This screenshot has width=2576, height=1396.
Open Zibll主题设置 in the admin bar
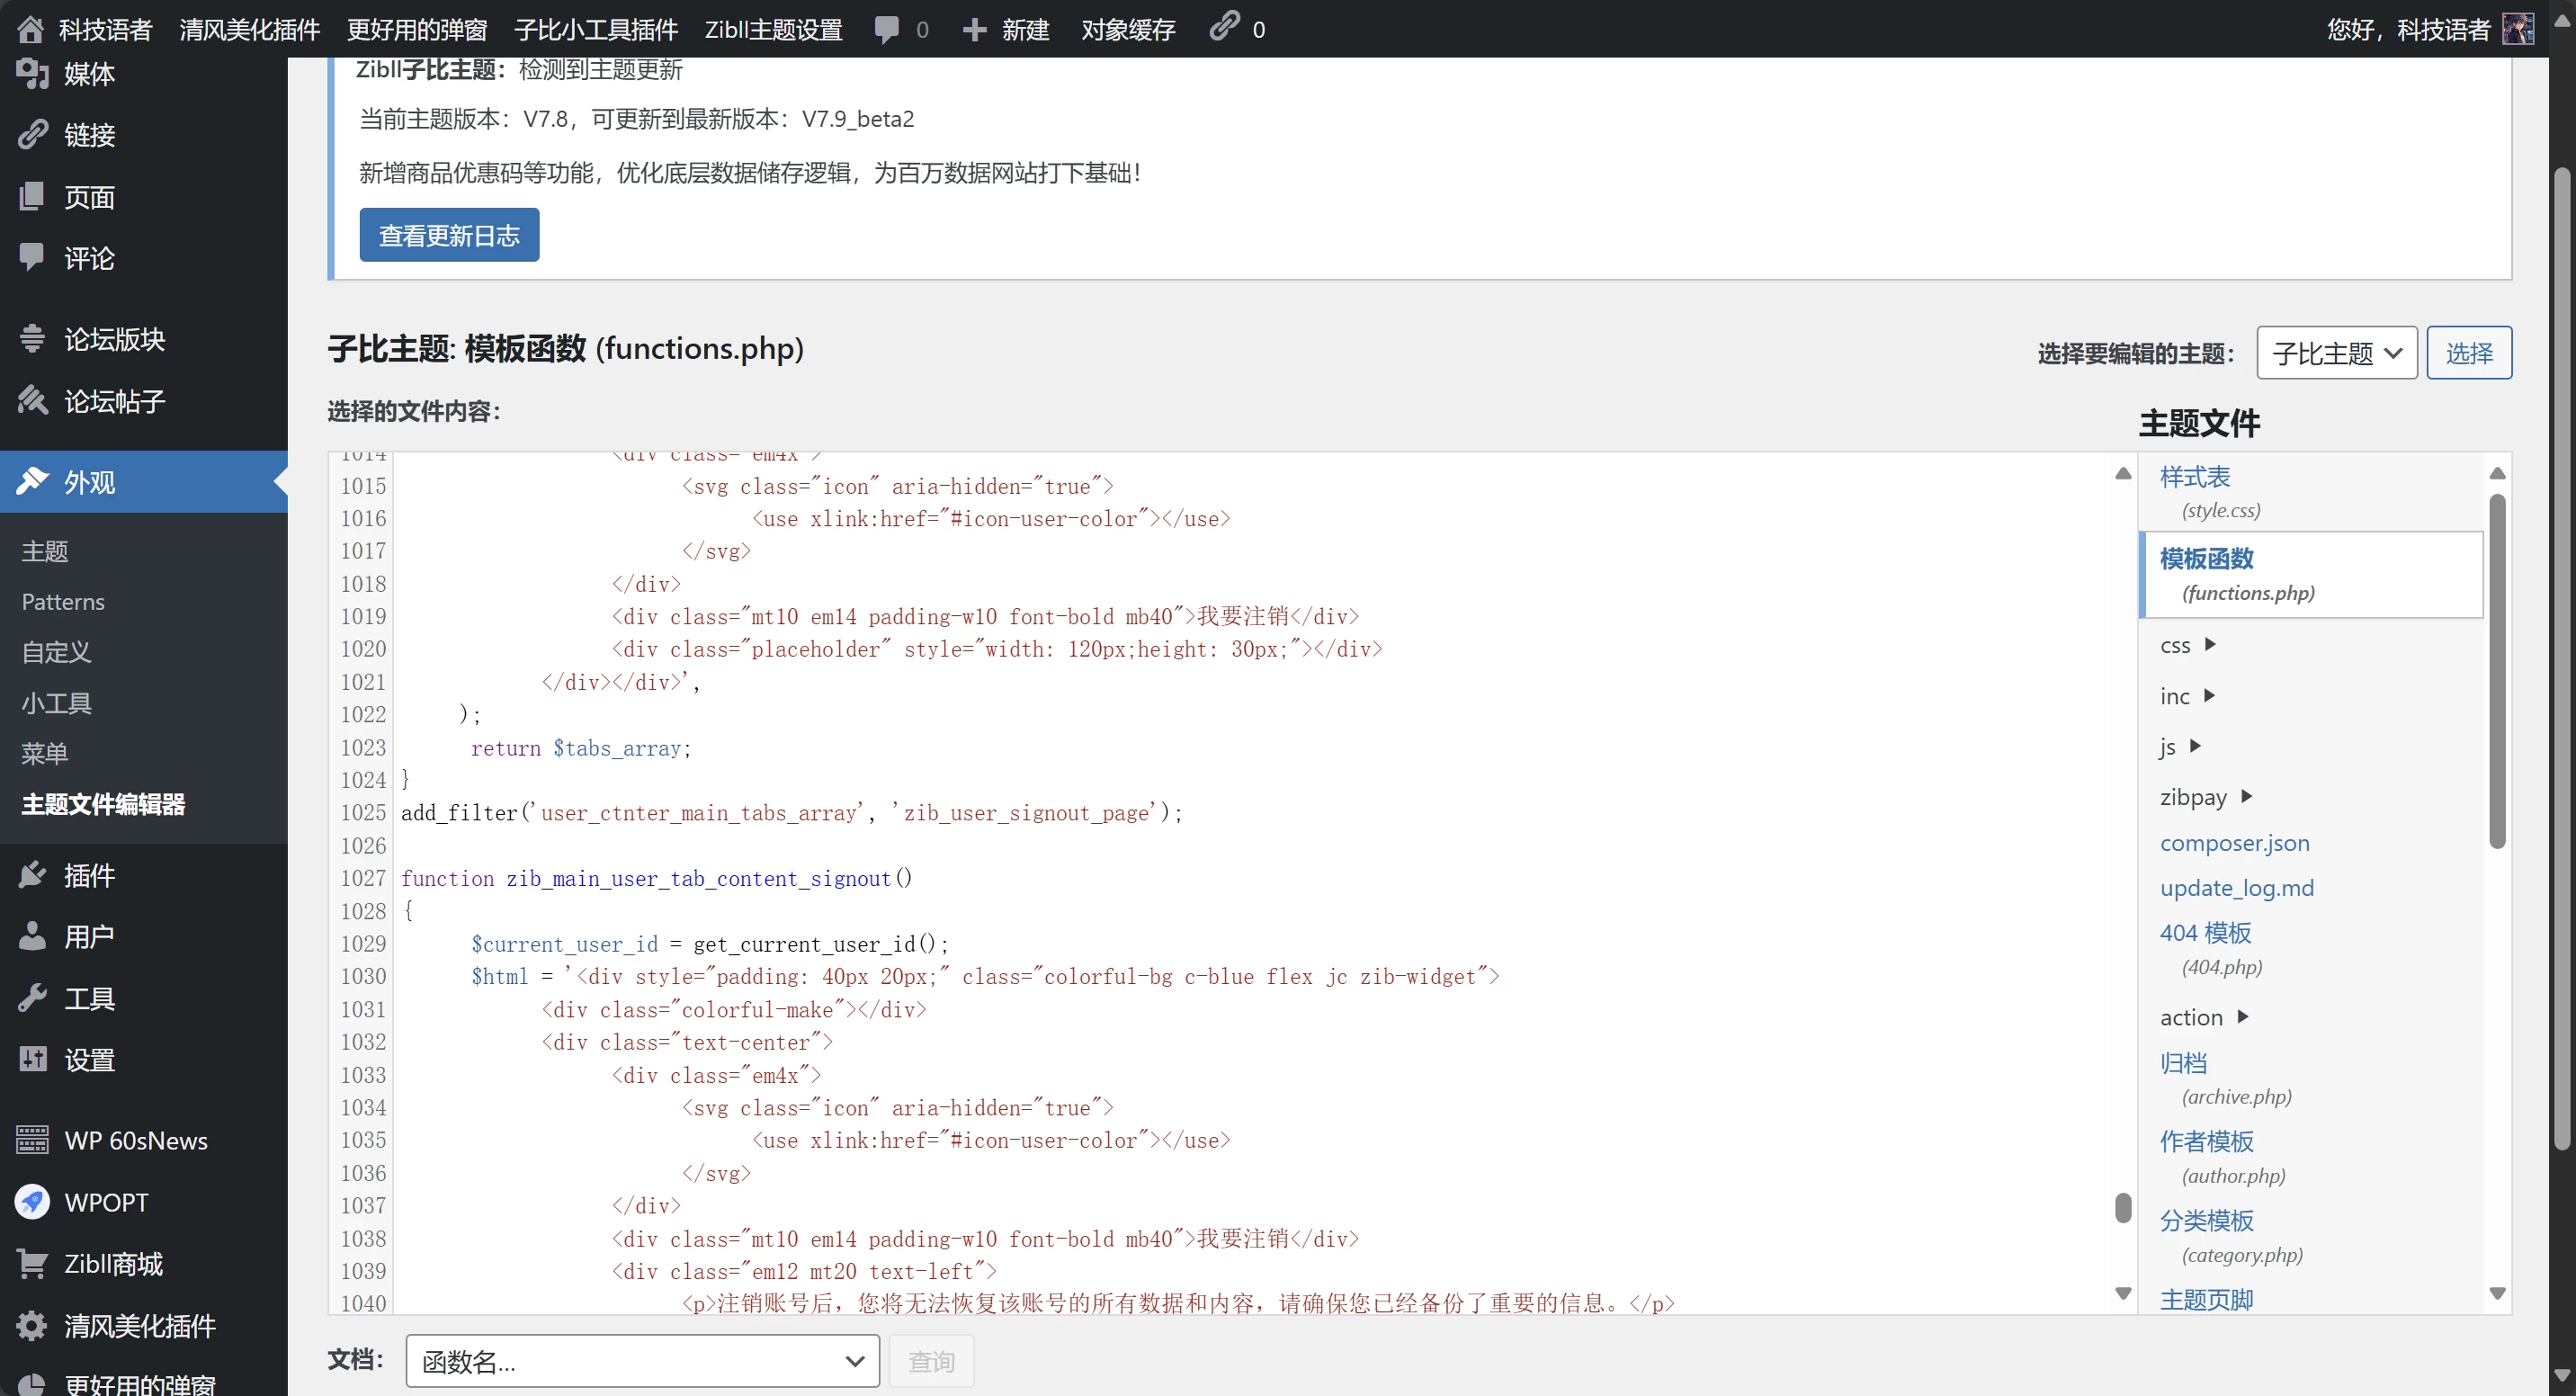(x=773, y=29)
